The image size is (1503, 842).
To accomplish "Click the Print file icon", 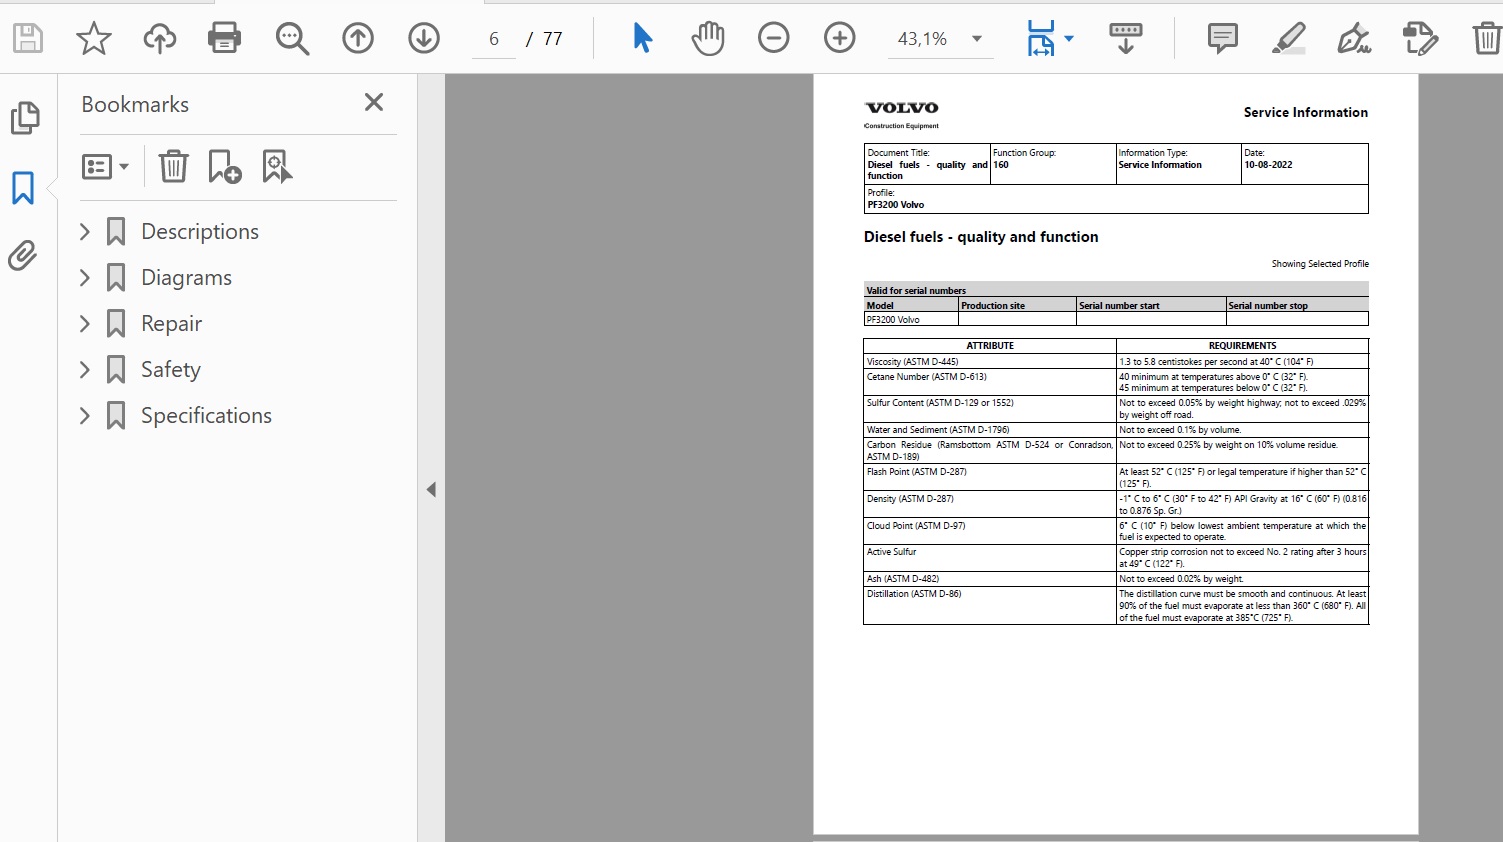I will pos(224,39).
